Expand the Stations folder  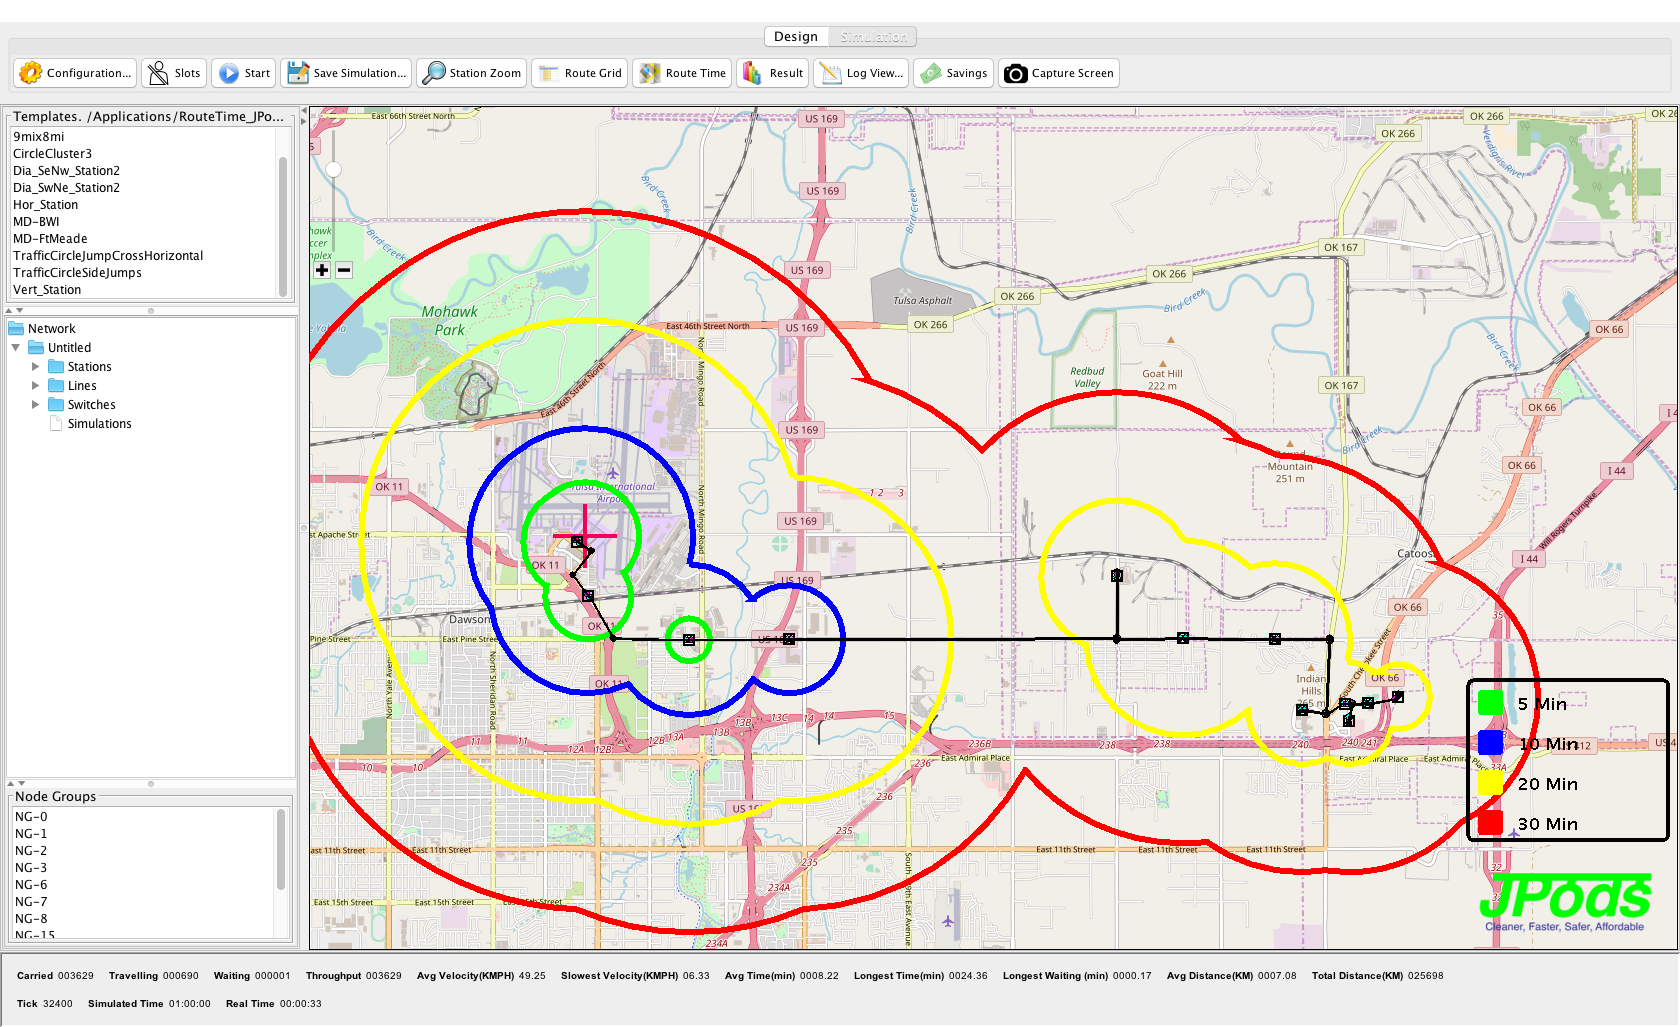coord(36,367)
